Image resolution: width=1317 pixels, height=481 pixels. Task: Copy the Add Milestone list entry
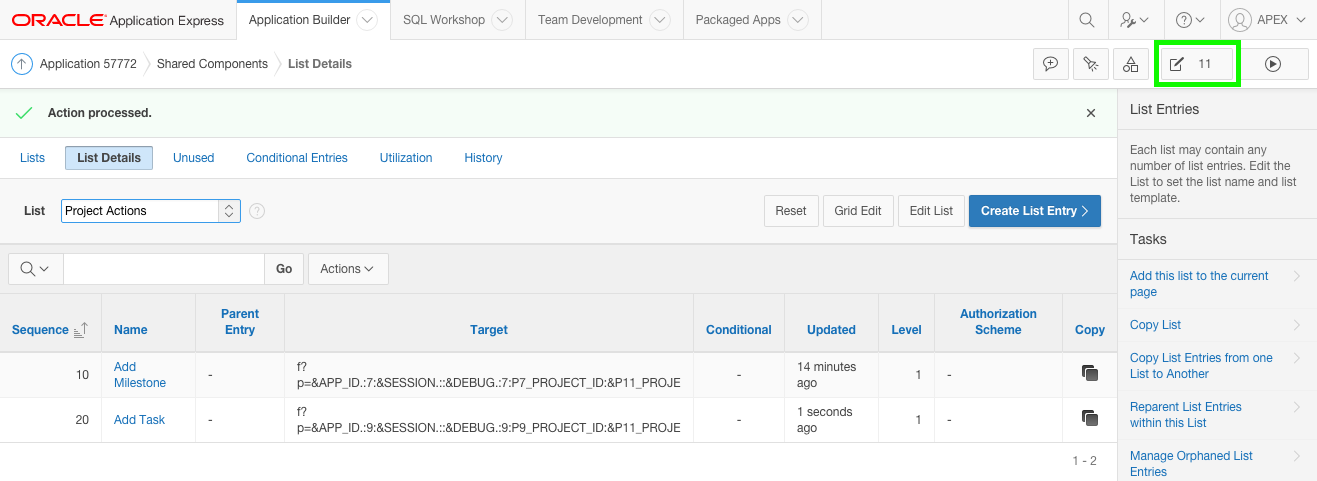click(x=1090, y=373)
